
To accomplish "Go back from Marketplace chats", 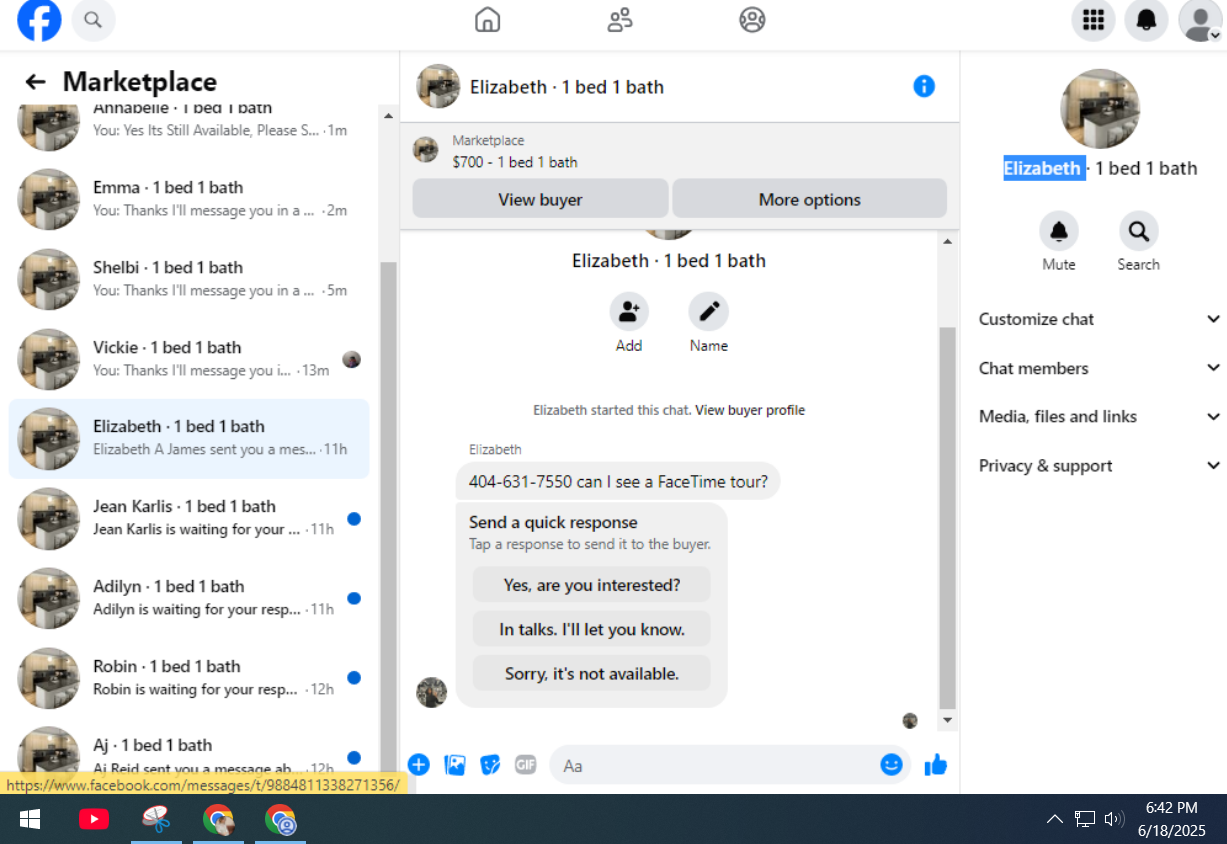I will point(35,82).
